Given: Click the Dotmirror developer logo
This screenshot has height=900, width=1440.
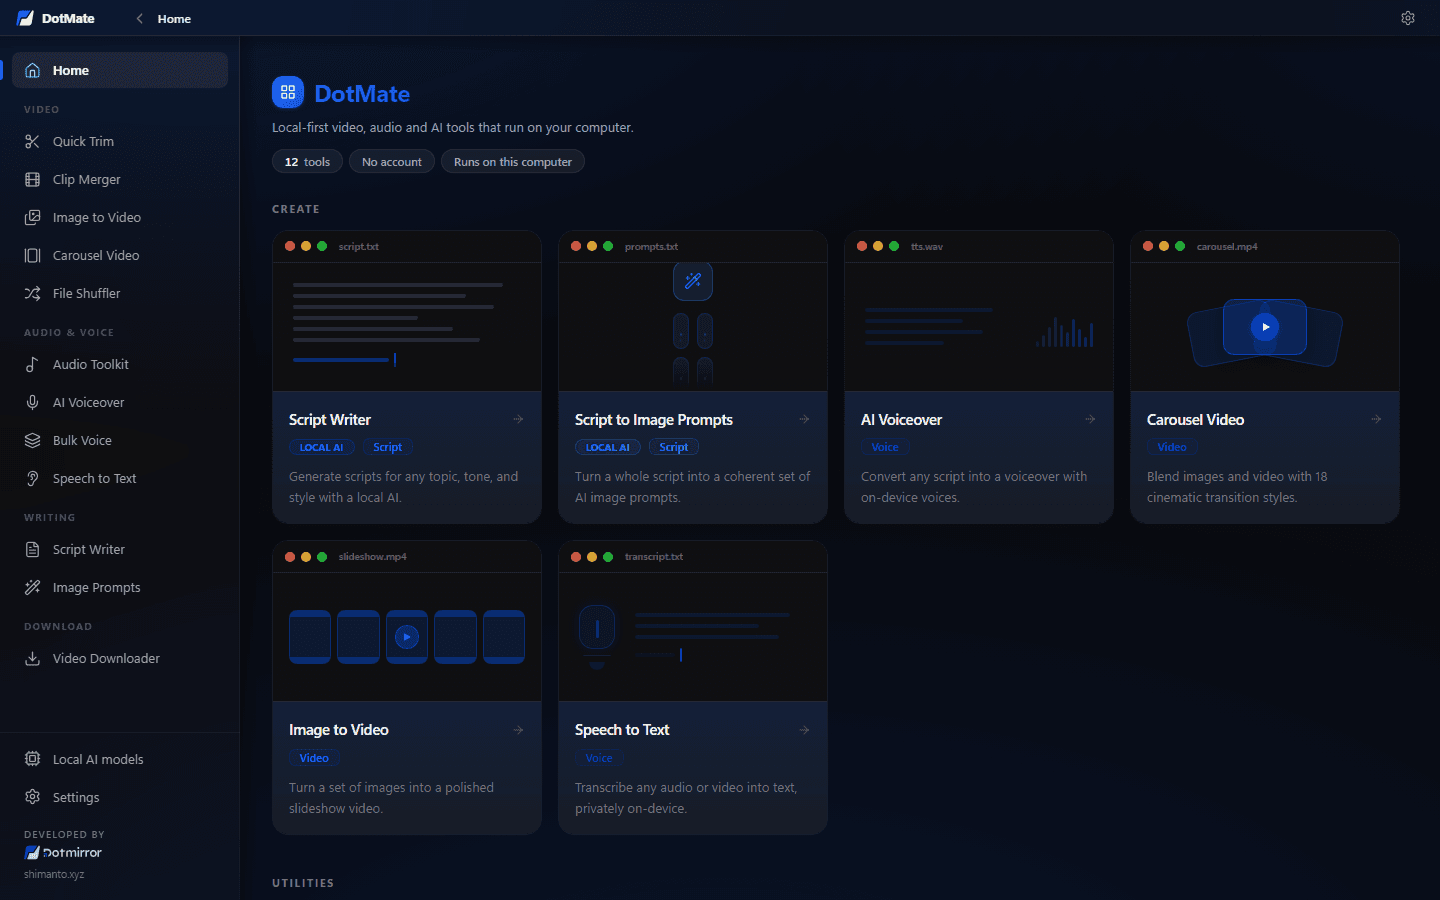Looking at the screenshot, I should [x=63, y=853].
